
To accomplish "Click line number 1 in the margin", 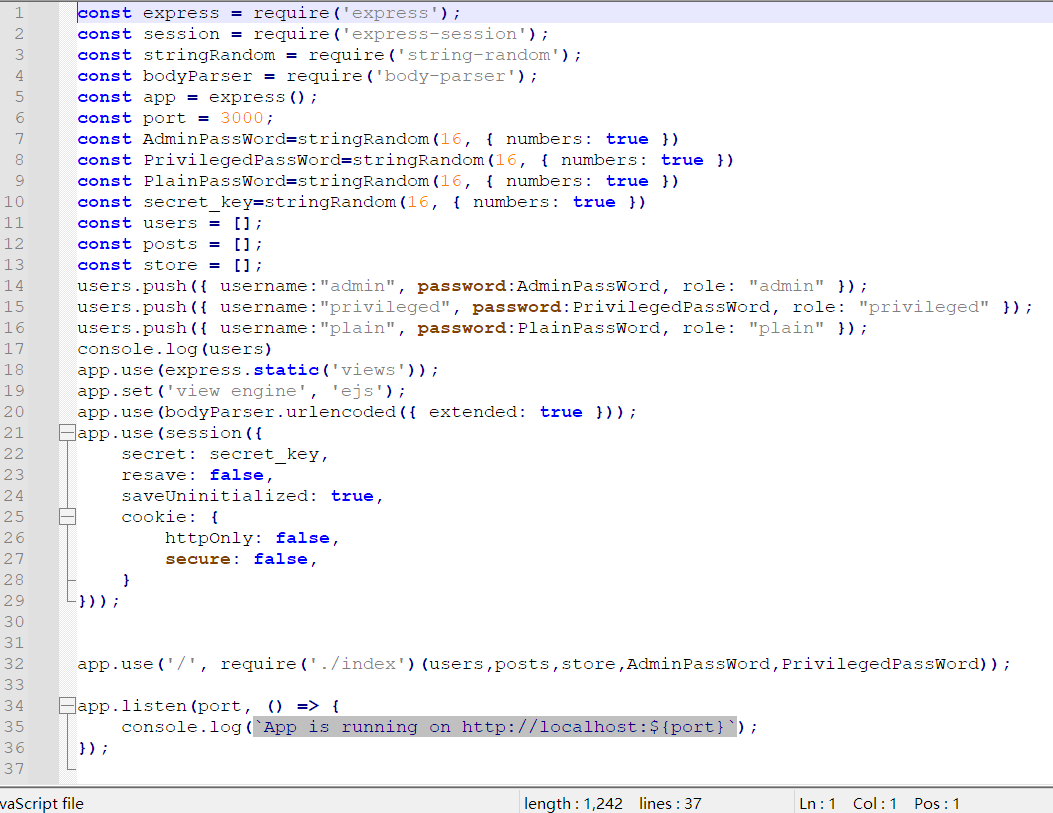I will pyautogui.click(x=20, y=13).
